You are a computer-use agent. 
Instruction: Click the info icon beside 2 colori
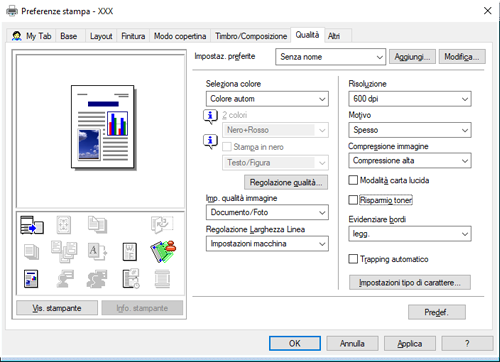point(210,117)
